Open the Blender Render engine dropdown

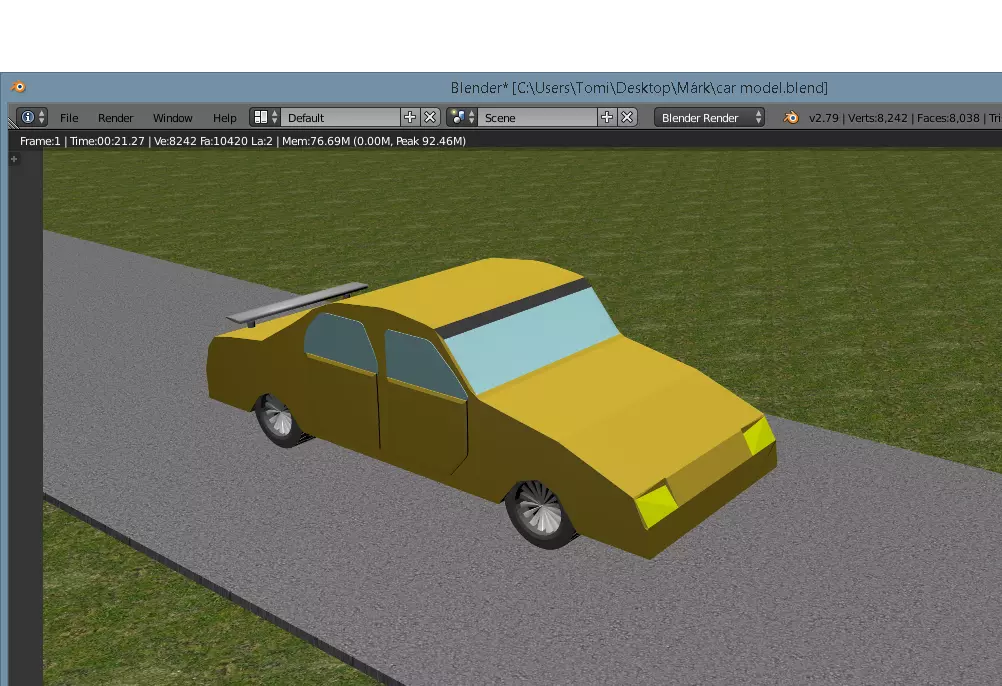click(x=709, y=118)
